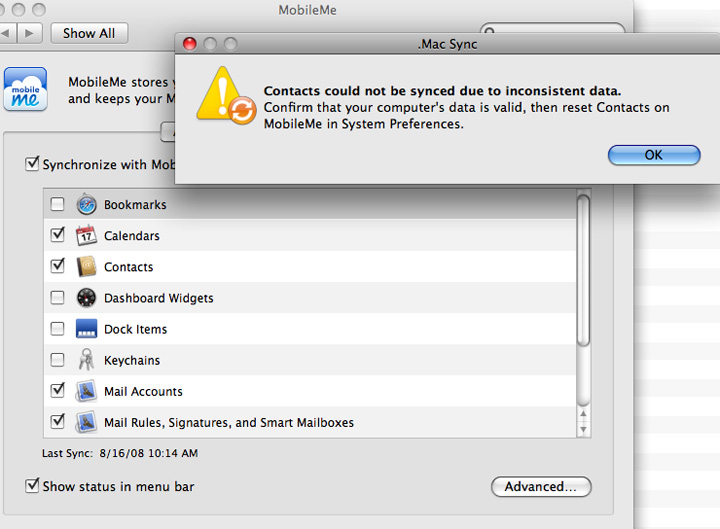The height and width of the screenshot is (529, 720).
Task: Select the Keychains row label
Action: [x=132, y=360]
